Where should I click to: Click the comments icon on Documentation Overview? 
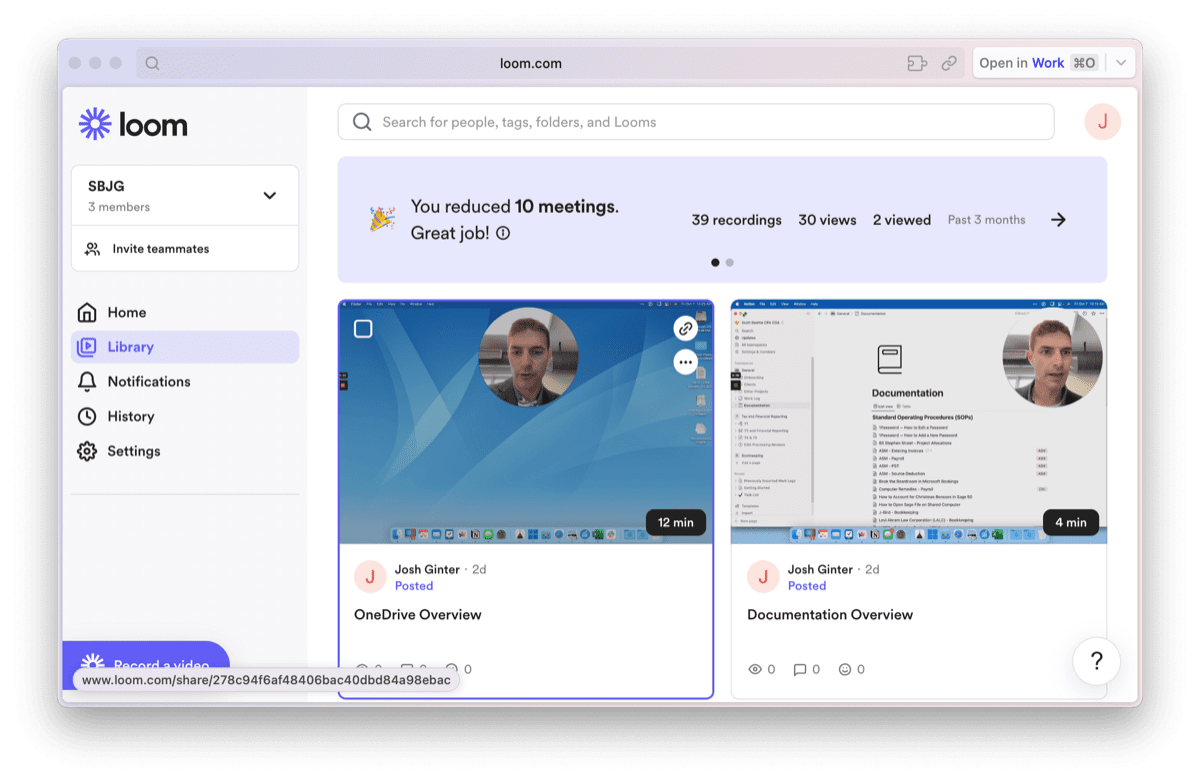800,669
